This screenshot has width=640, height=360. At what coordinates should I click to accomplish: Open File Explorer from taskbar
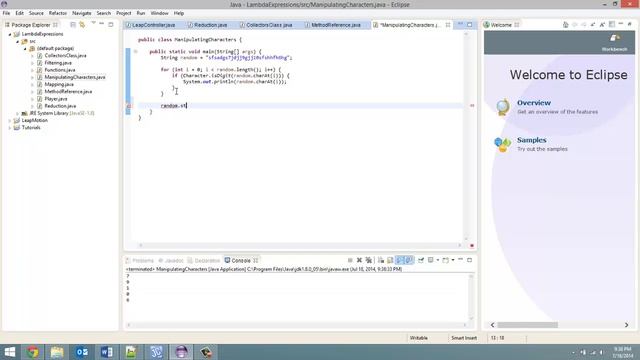tap(57, 352)
